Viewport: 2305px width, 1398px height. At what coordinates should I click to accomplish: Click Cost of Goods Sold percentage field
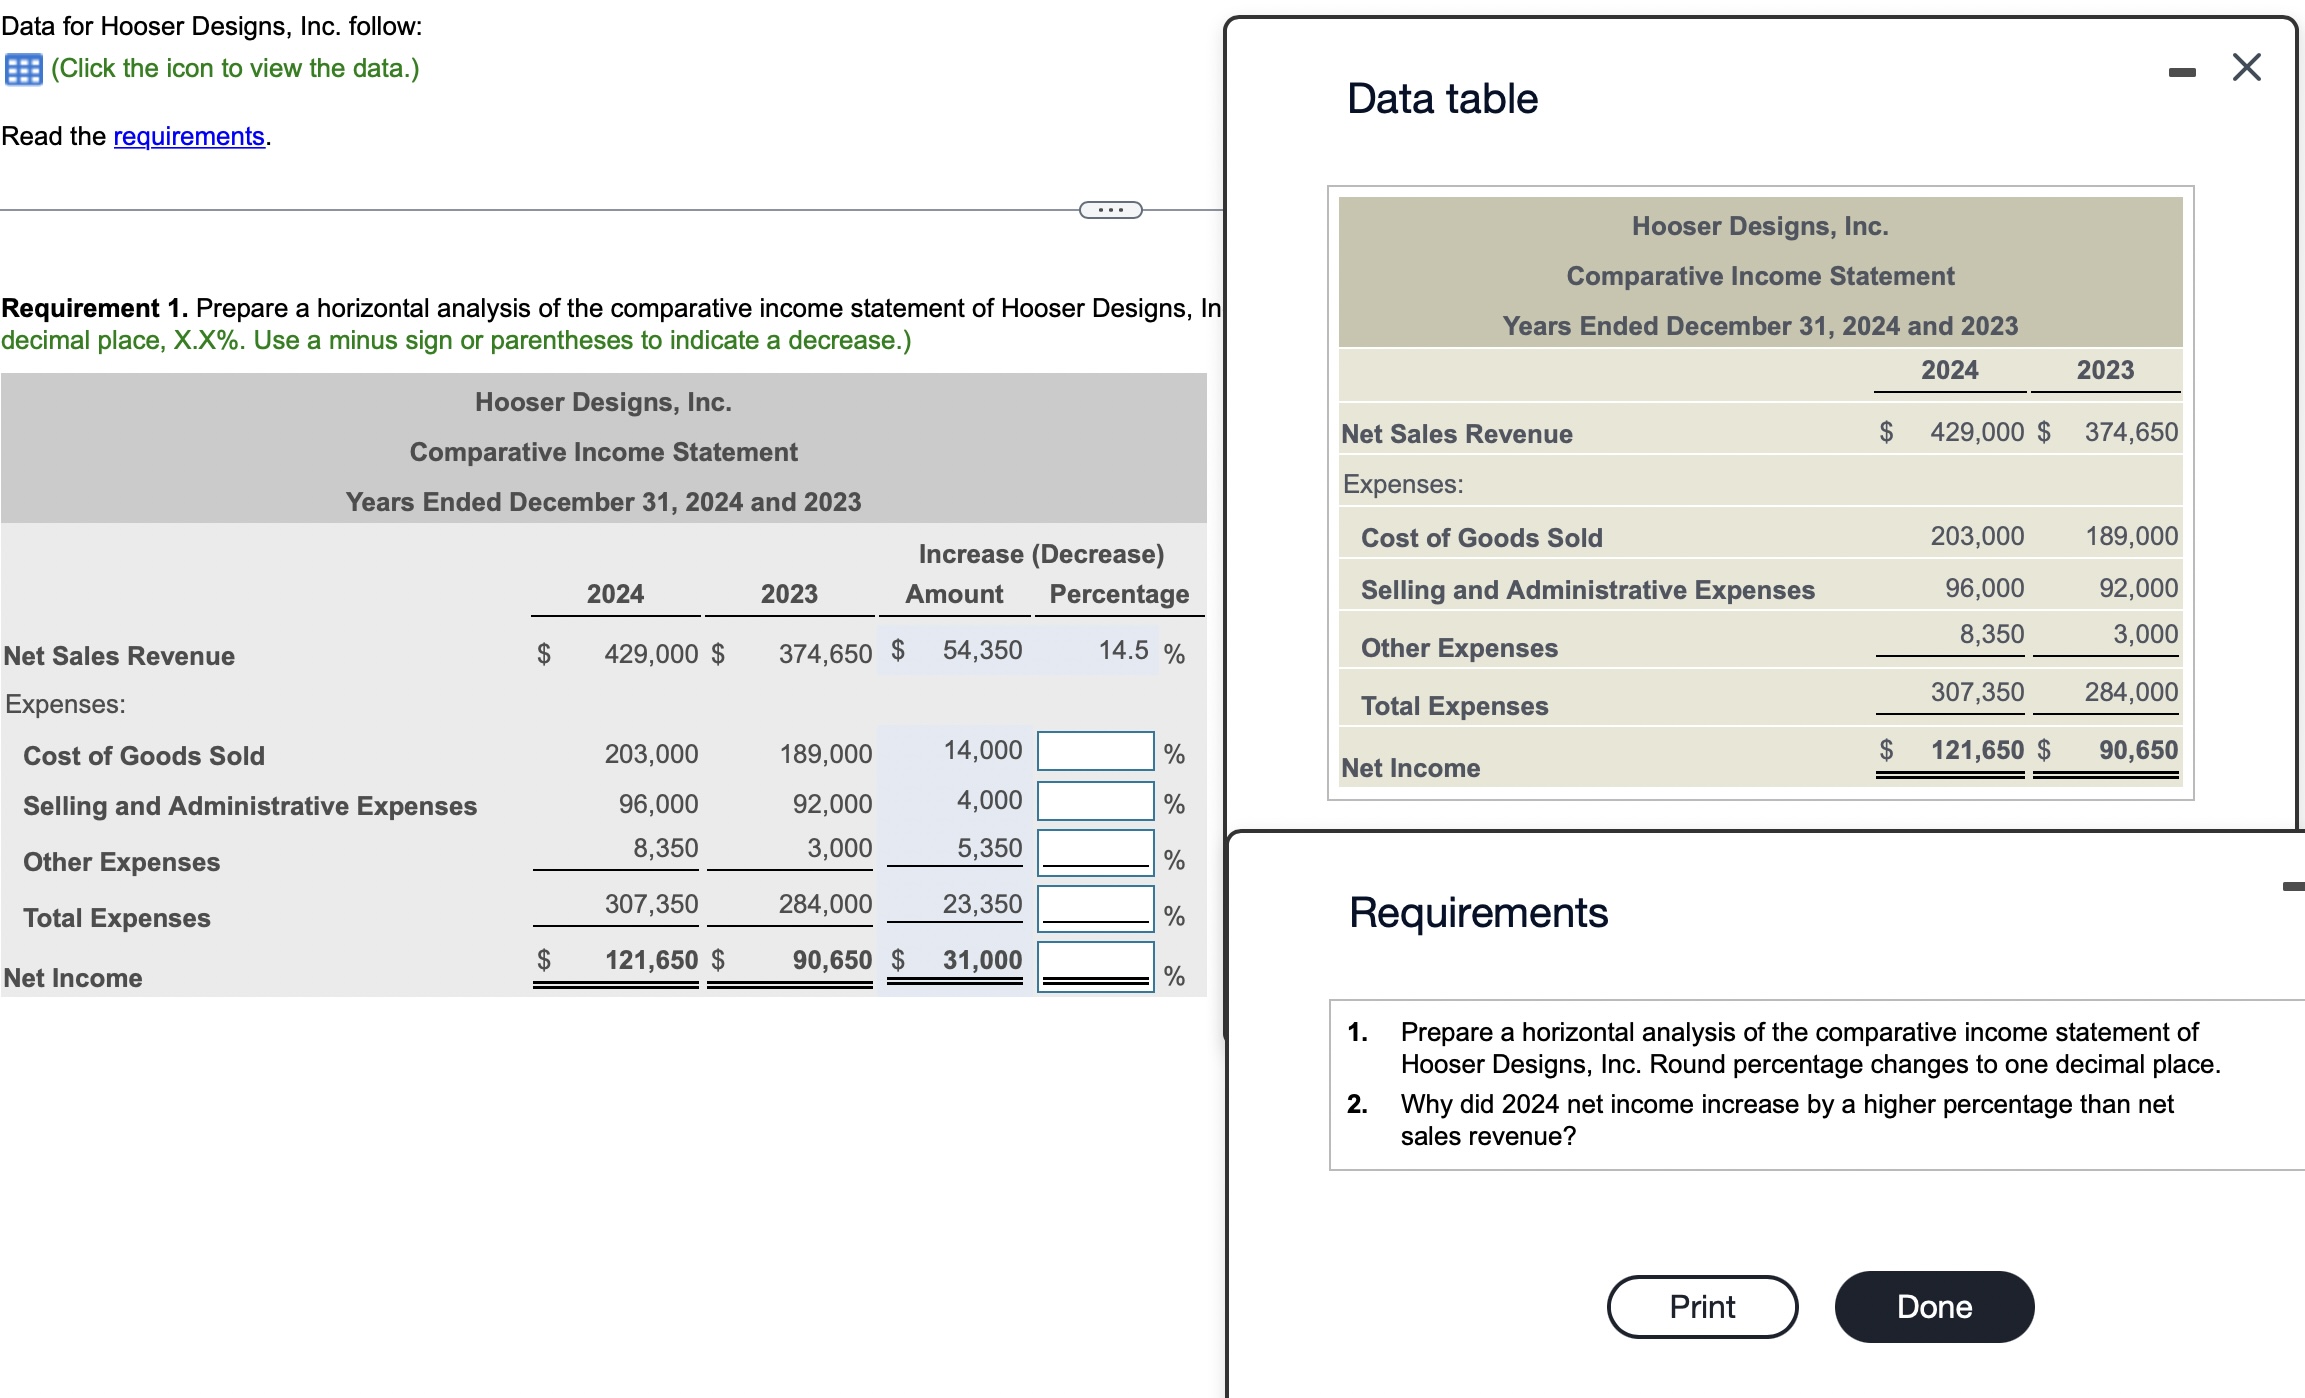pyautogui.click(x=1095, y=752)
